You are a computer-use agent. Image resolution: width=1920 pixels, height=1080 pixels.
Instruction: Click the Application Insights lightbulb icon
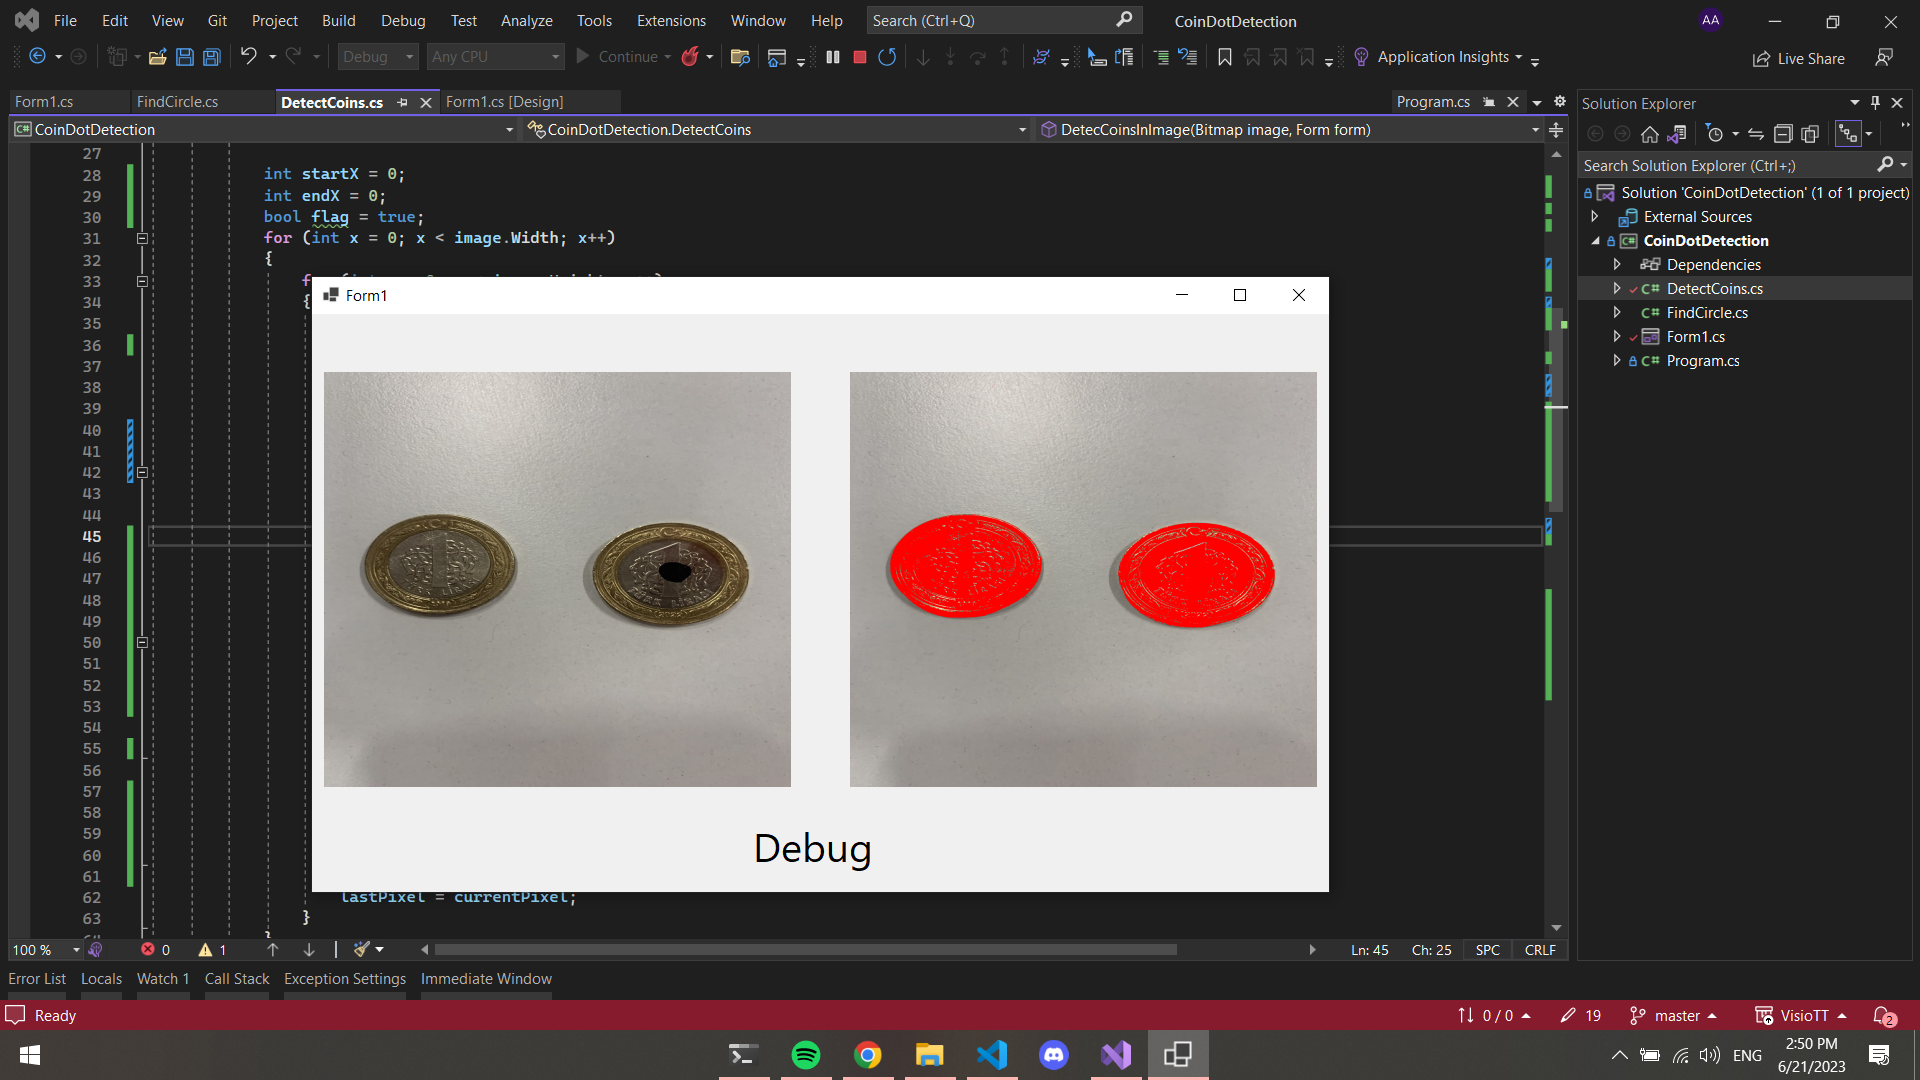coord(1361,57)
